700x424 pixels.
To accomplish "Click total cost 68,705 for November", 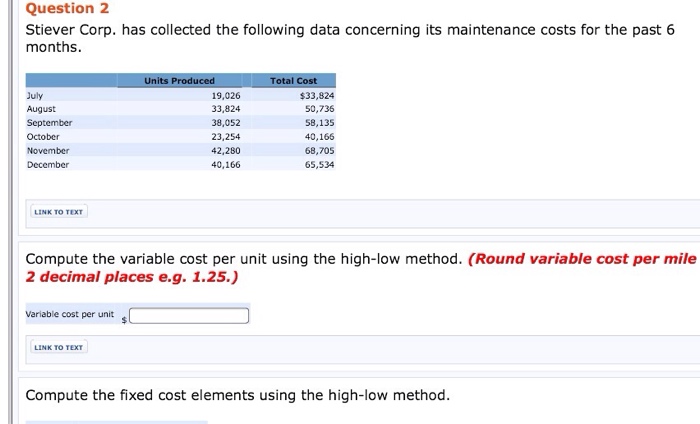I will tap(320, 150).
